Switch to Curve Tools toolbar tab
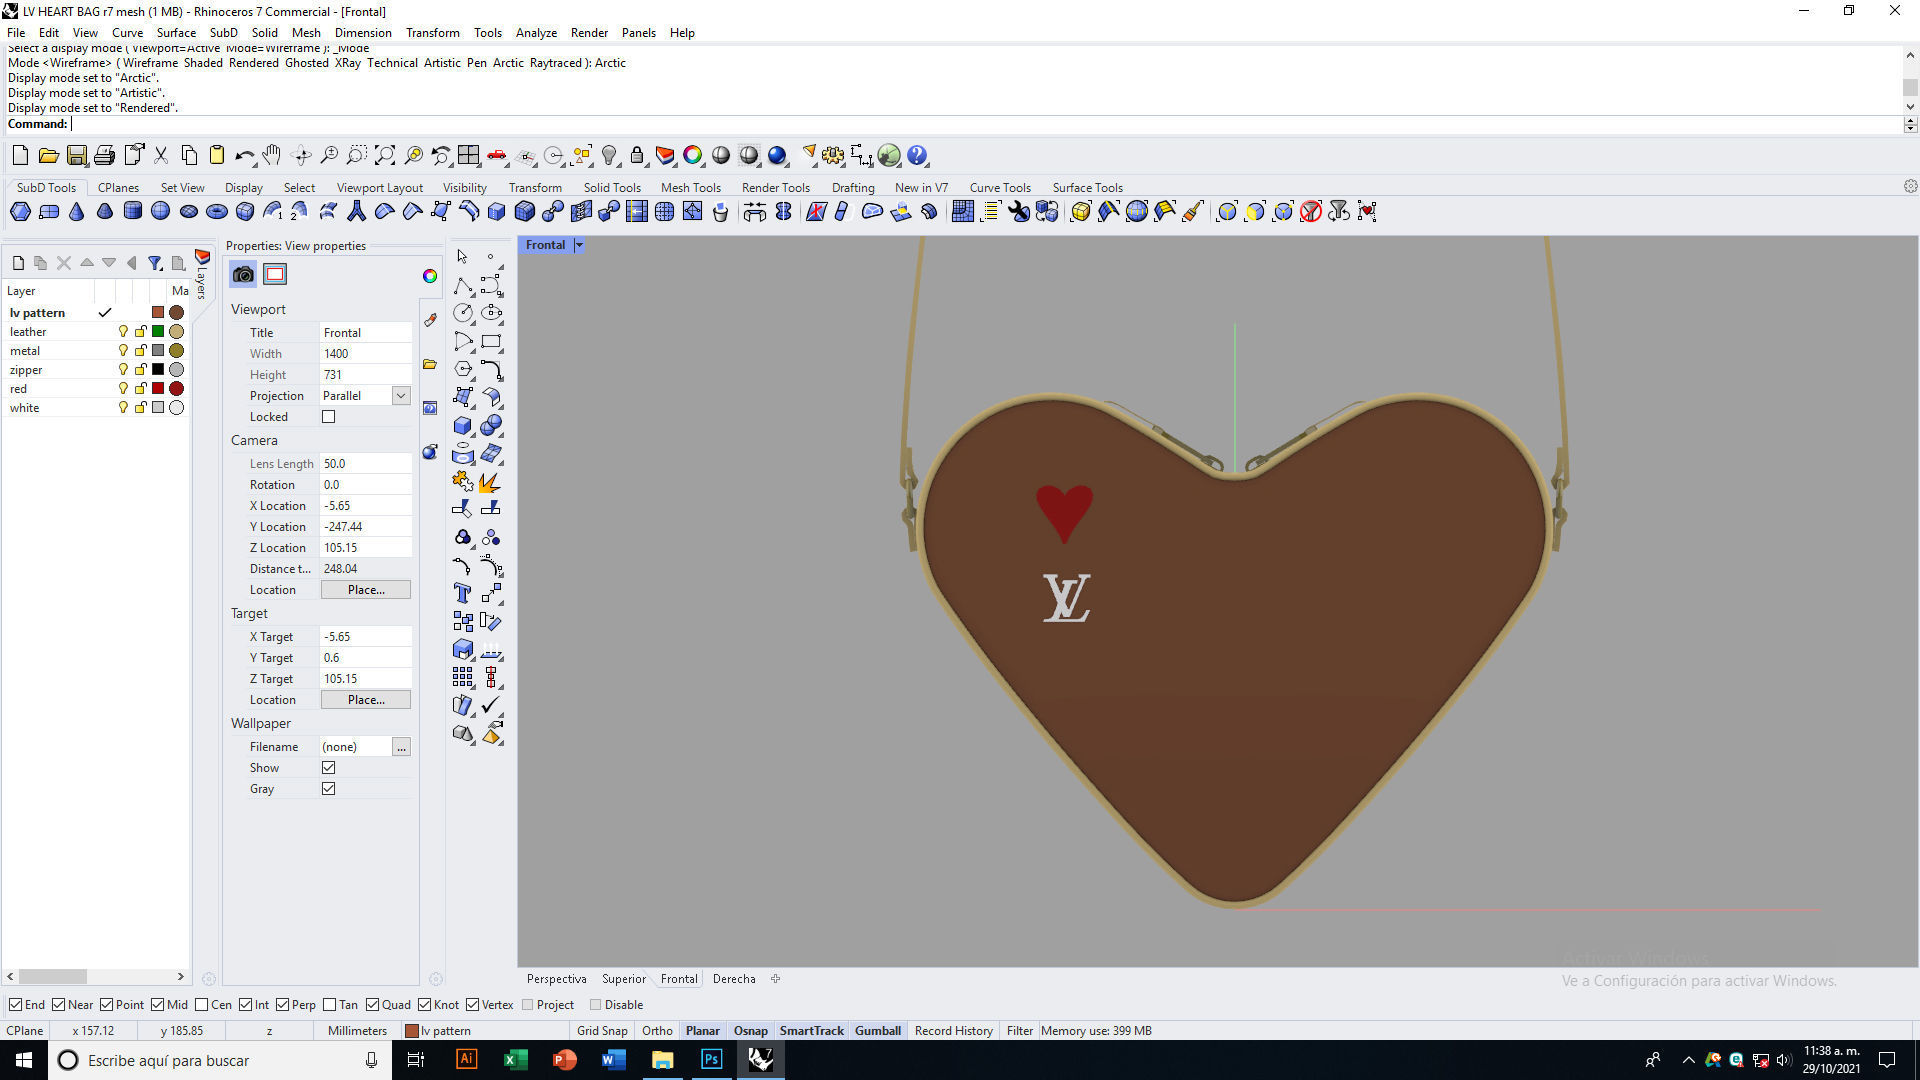 pos(1000,188)
